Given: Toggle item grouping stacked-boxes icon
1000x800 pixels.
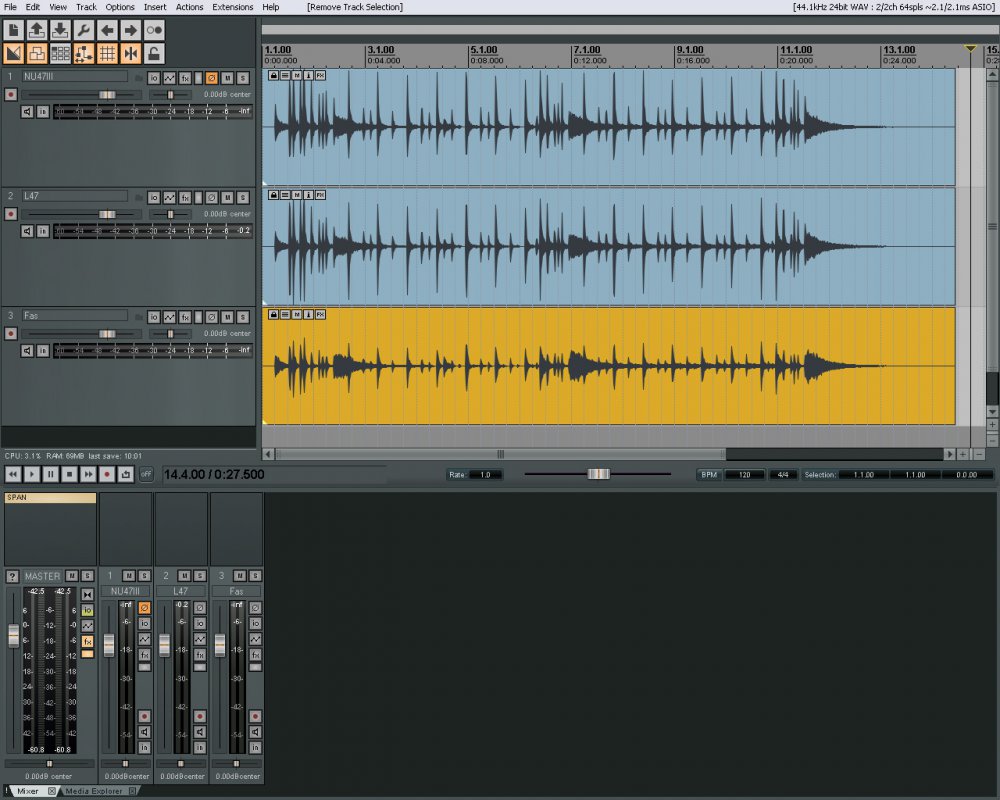Looking at the screenshot, I should click(37, 54).
